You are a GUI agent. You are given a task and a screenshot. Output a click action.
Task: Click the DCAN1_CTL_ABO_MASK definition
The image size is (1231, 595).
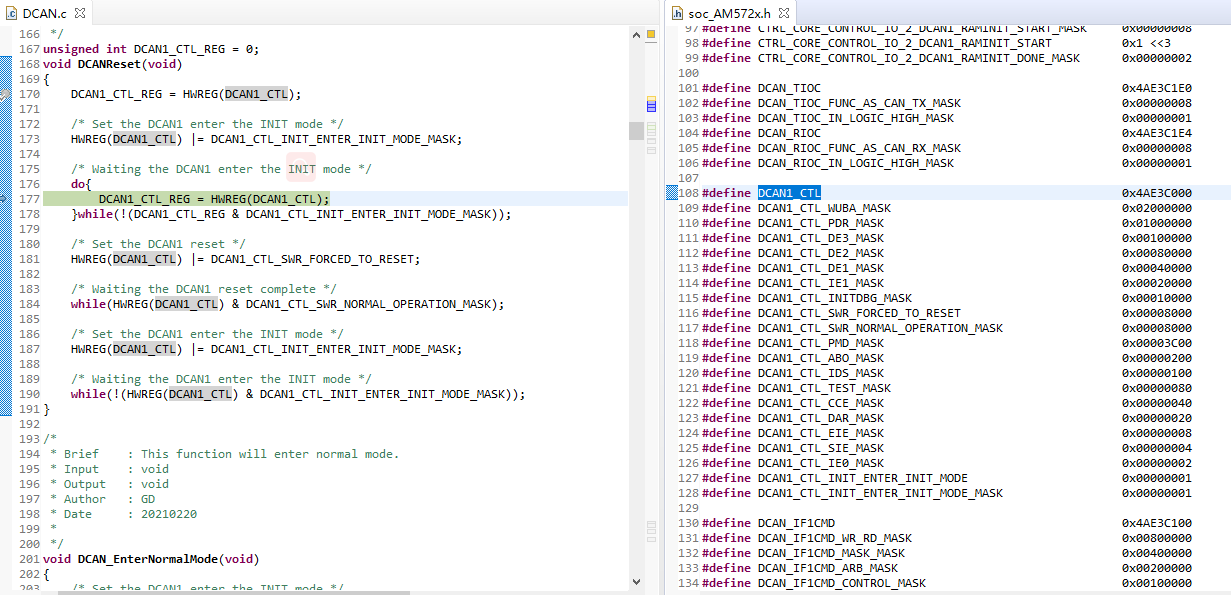(821, 357)
